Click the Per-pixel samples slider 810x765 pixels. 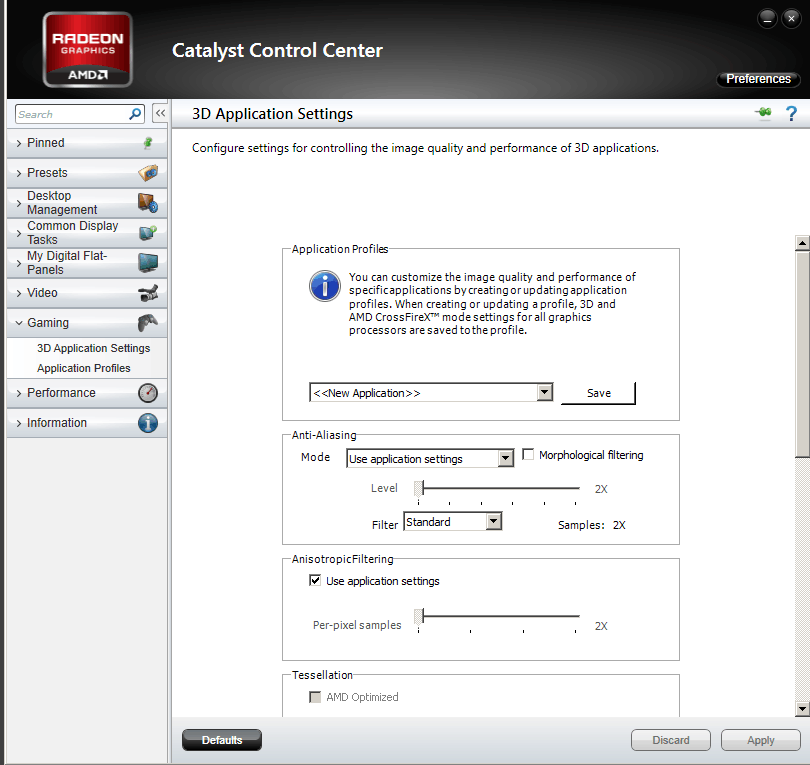(x=497, y=617)
